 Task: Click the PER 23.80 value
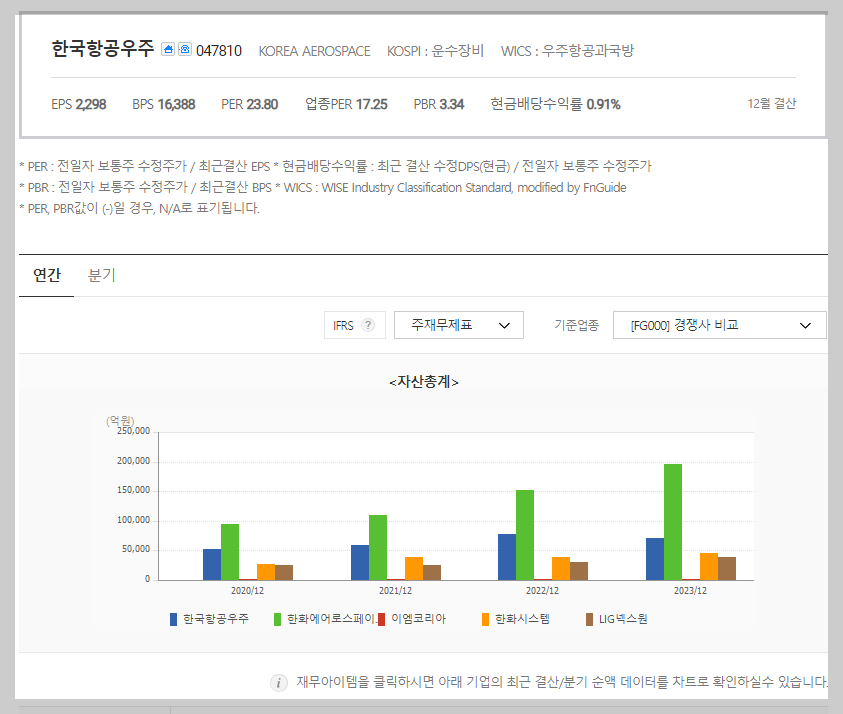pos(249,104)
